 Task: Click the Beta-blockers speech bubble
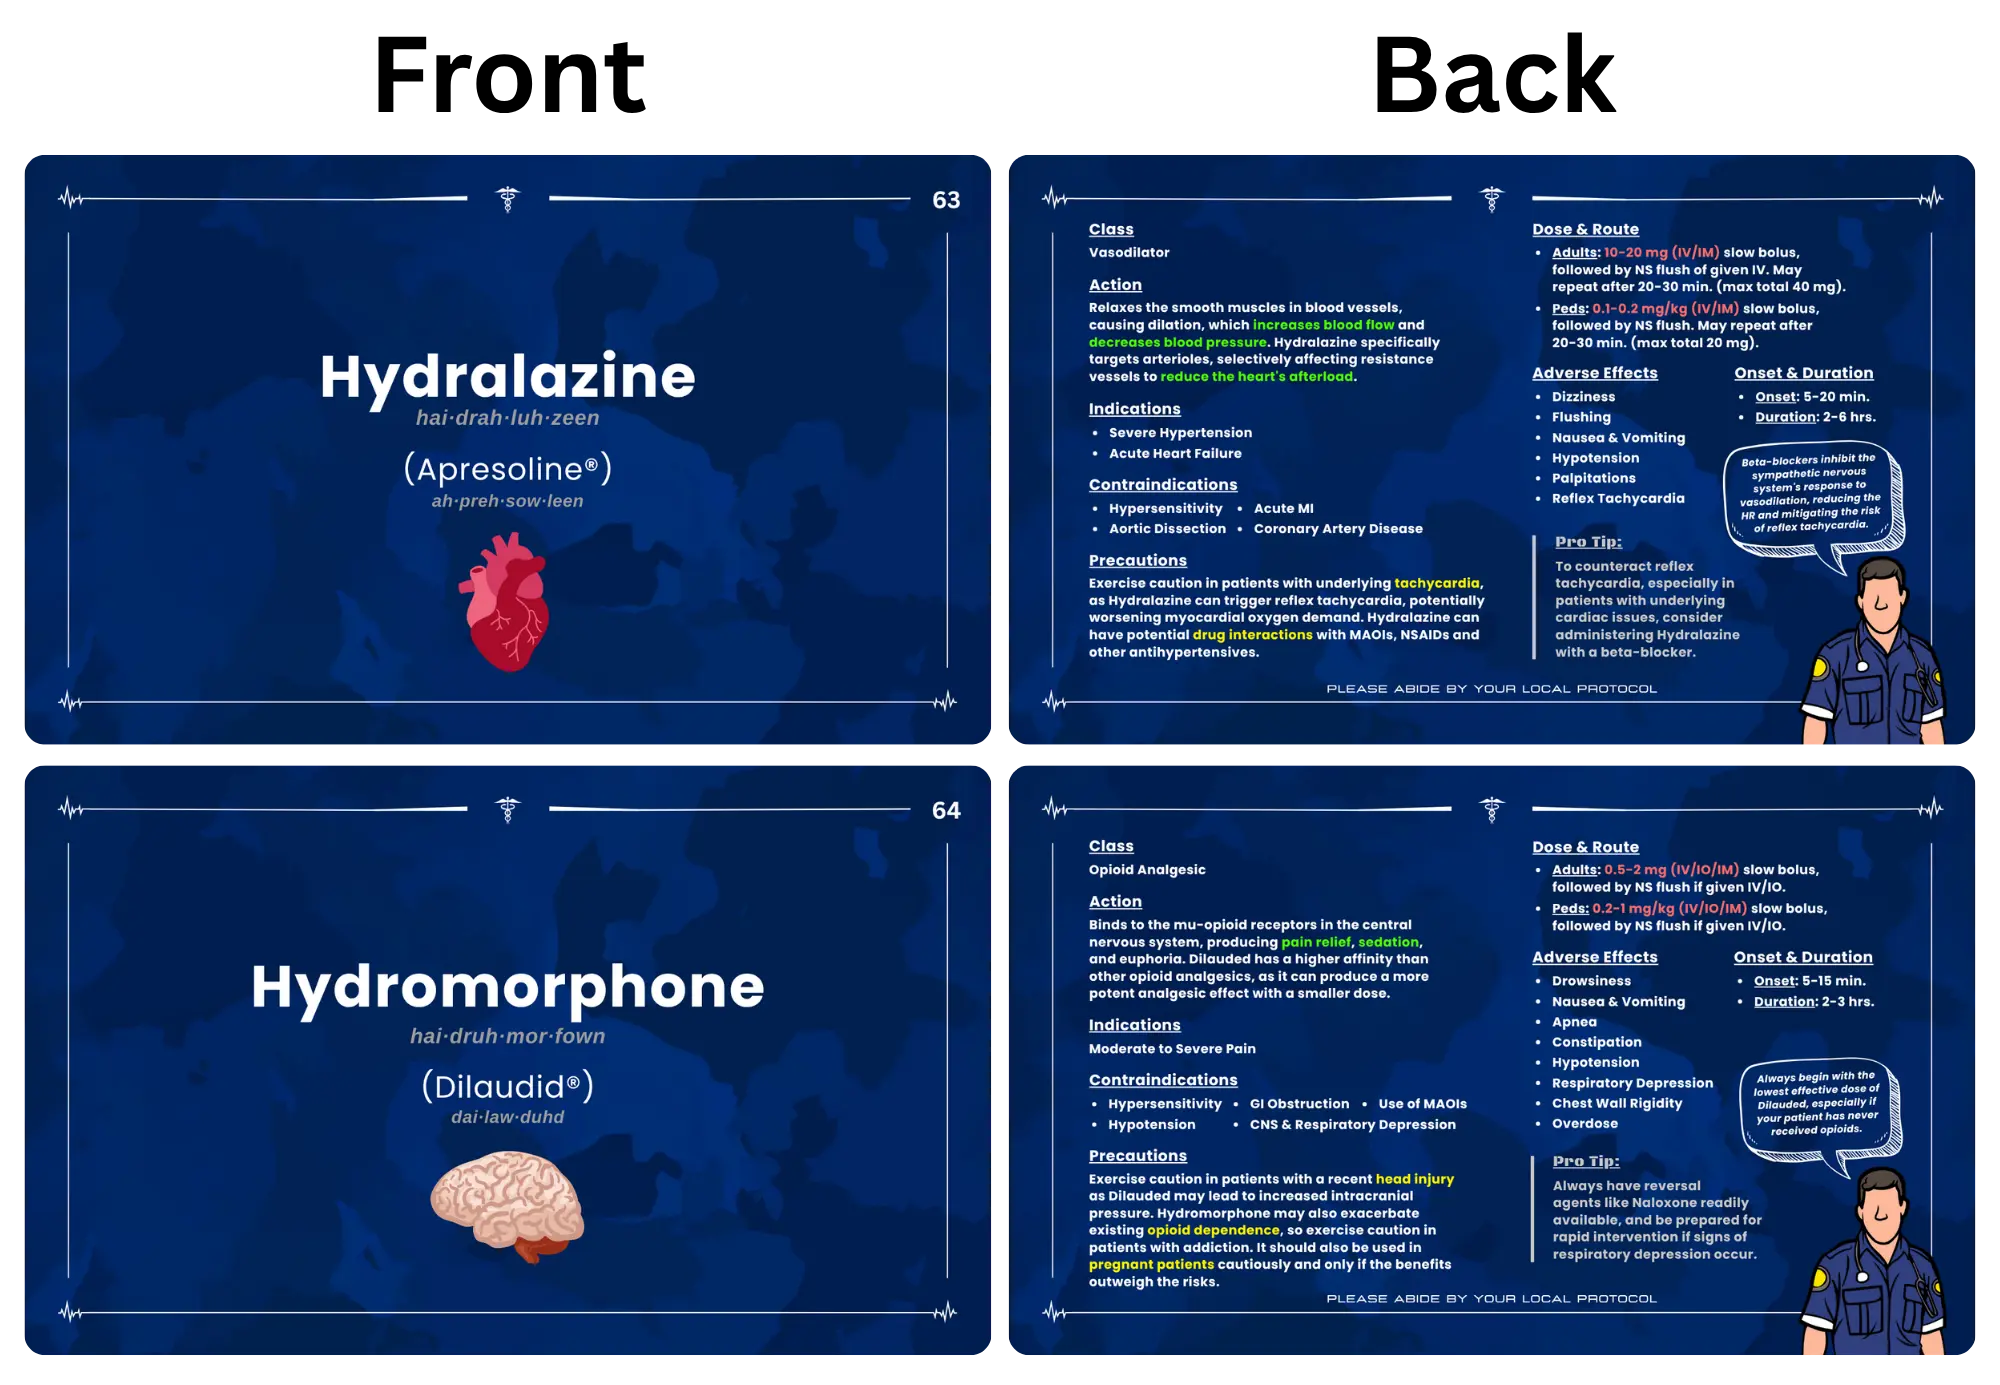pos(1811,494)
